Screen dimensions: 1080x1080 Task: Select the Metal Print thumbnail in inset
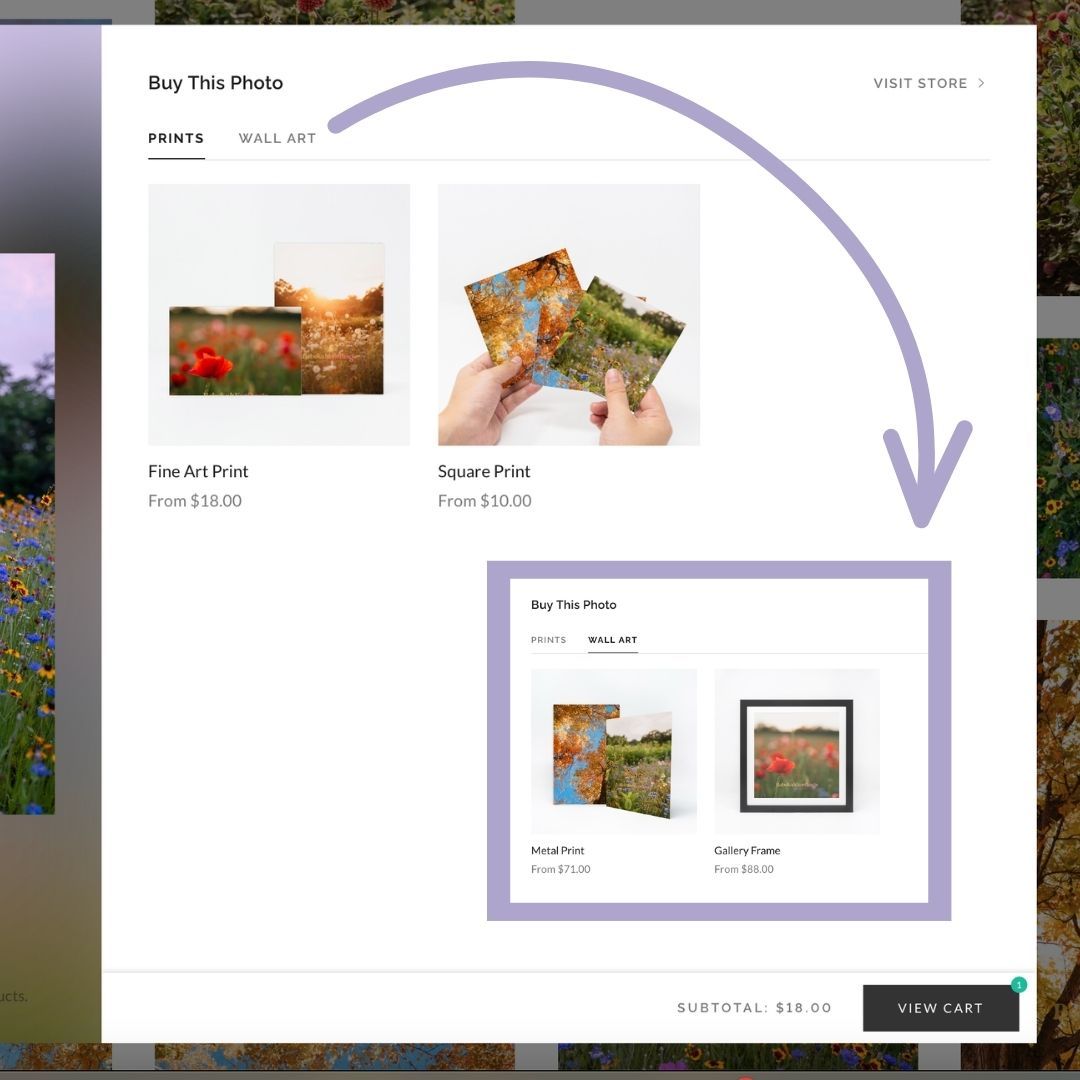614,751
